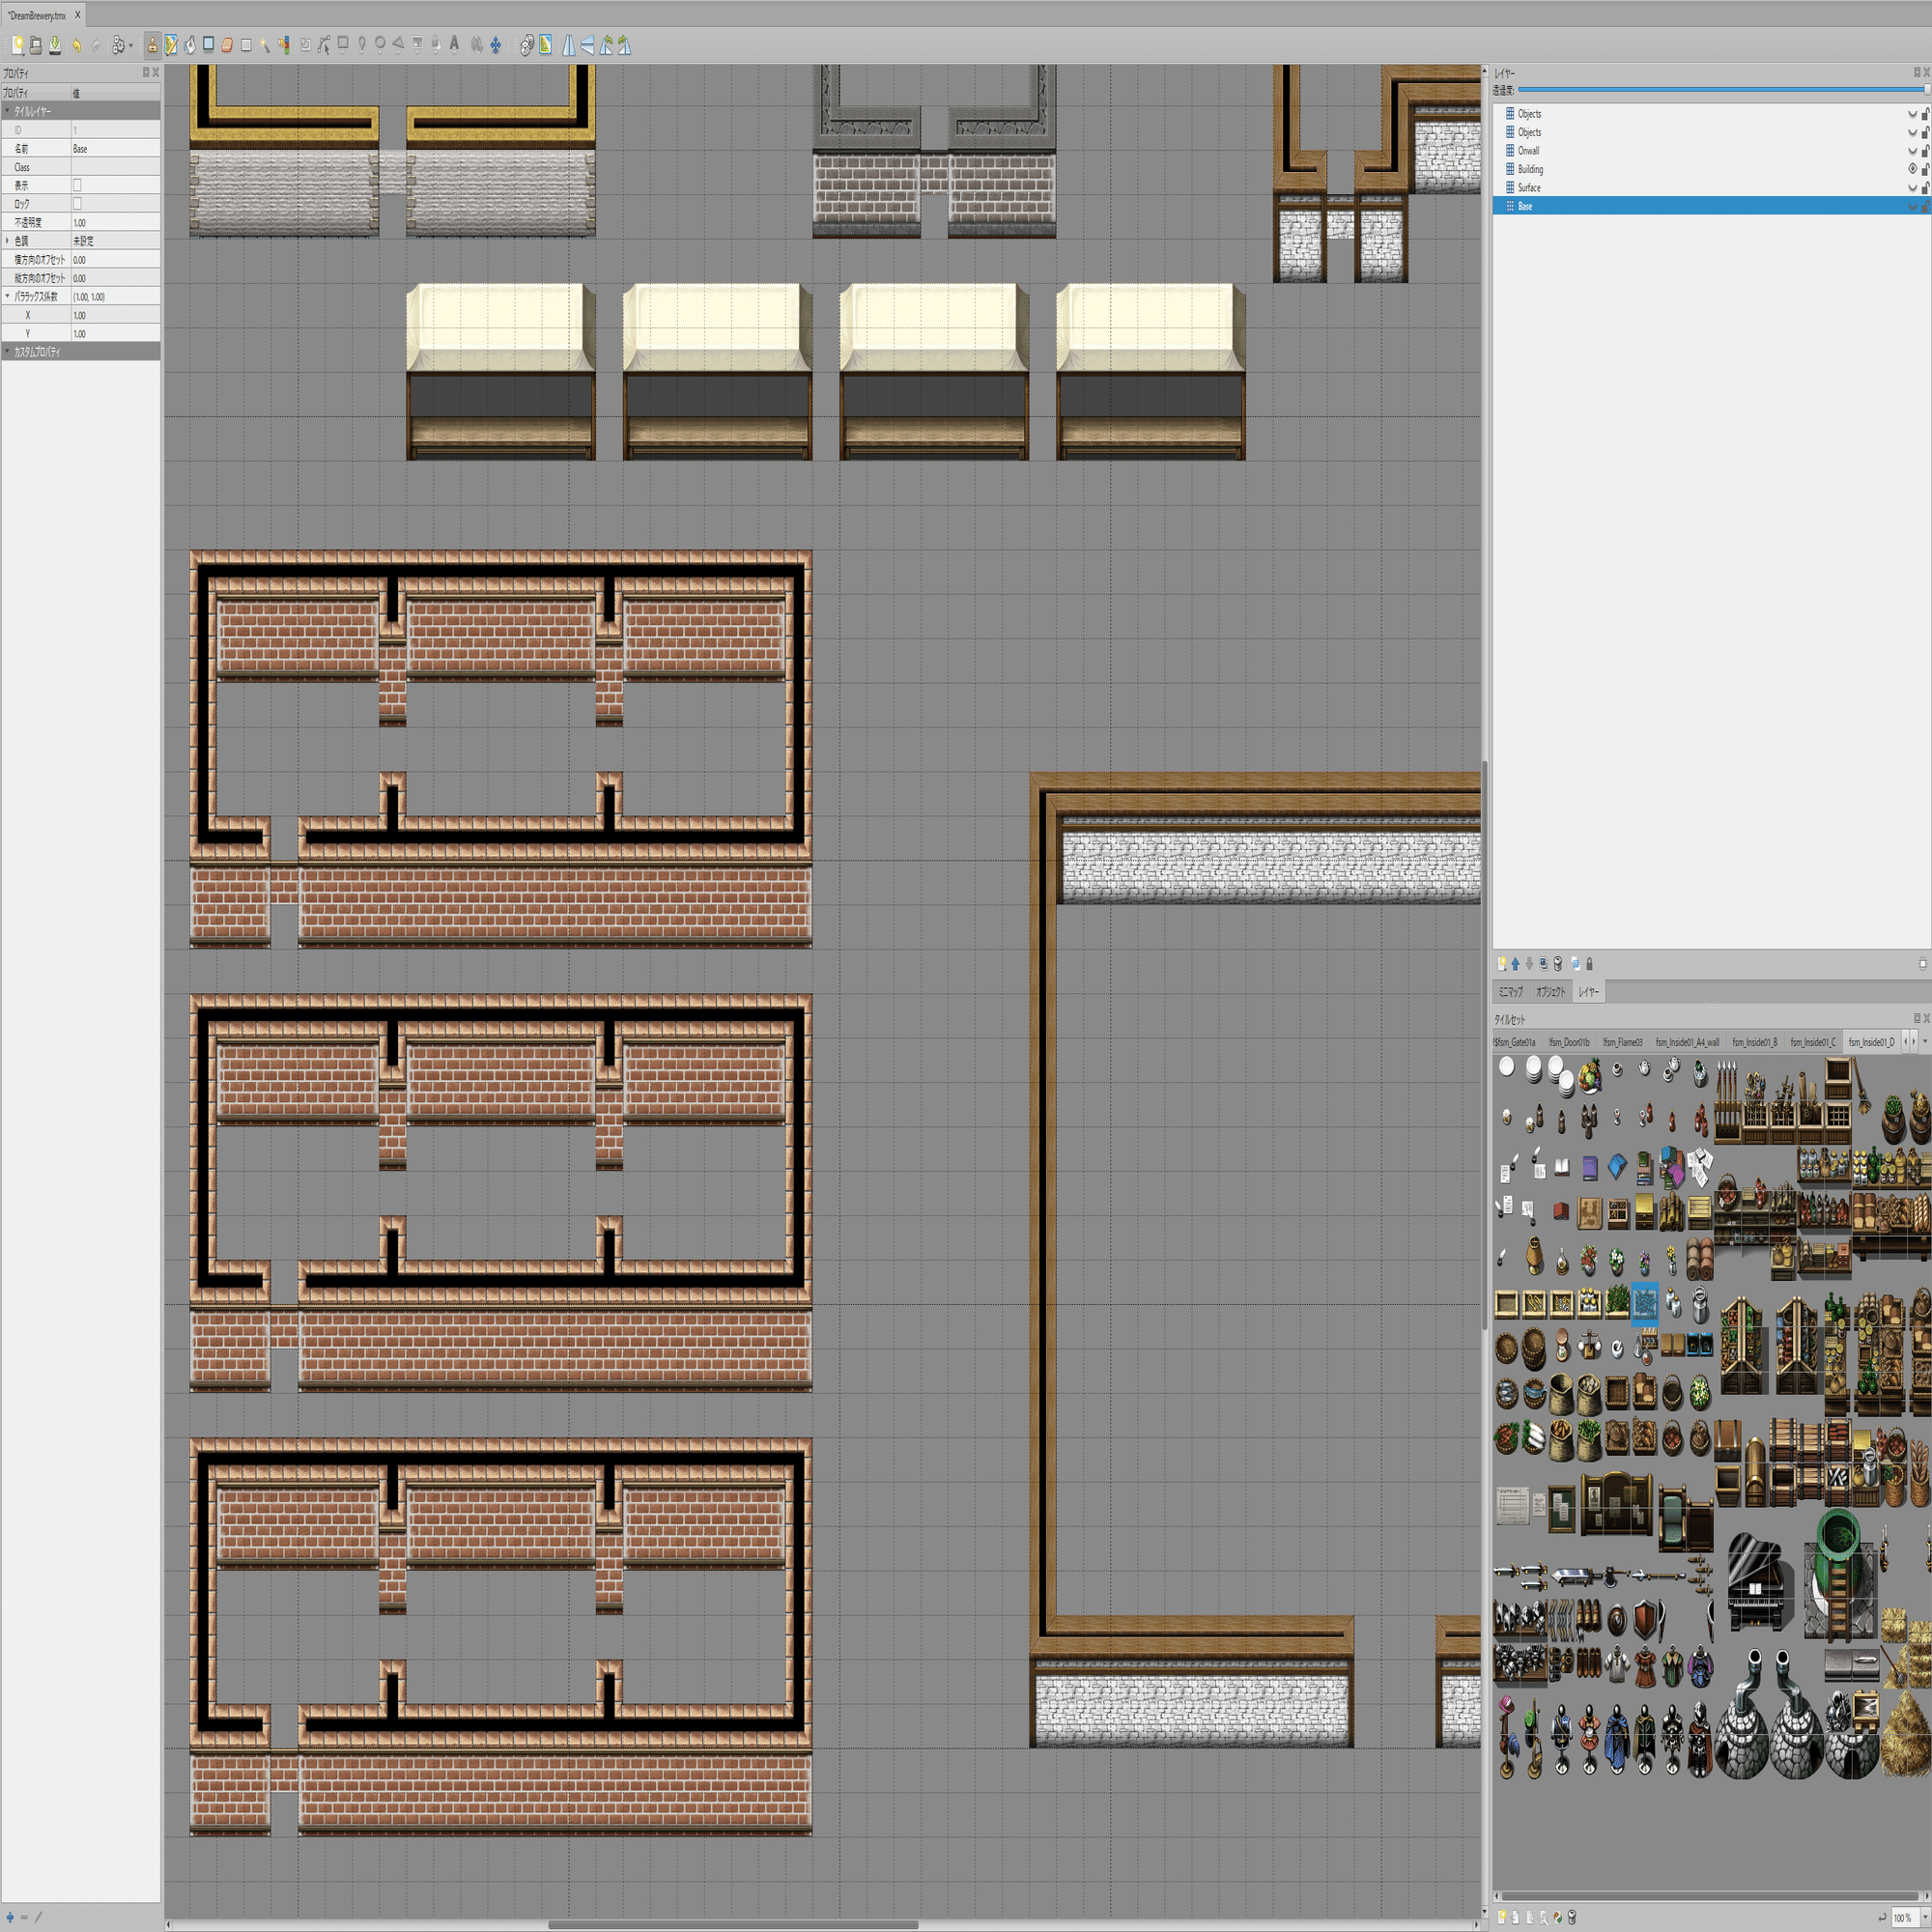Raise layer with blue up arrow
This screenshot has height=1932, width=1932.
click(1515, 964)
